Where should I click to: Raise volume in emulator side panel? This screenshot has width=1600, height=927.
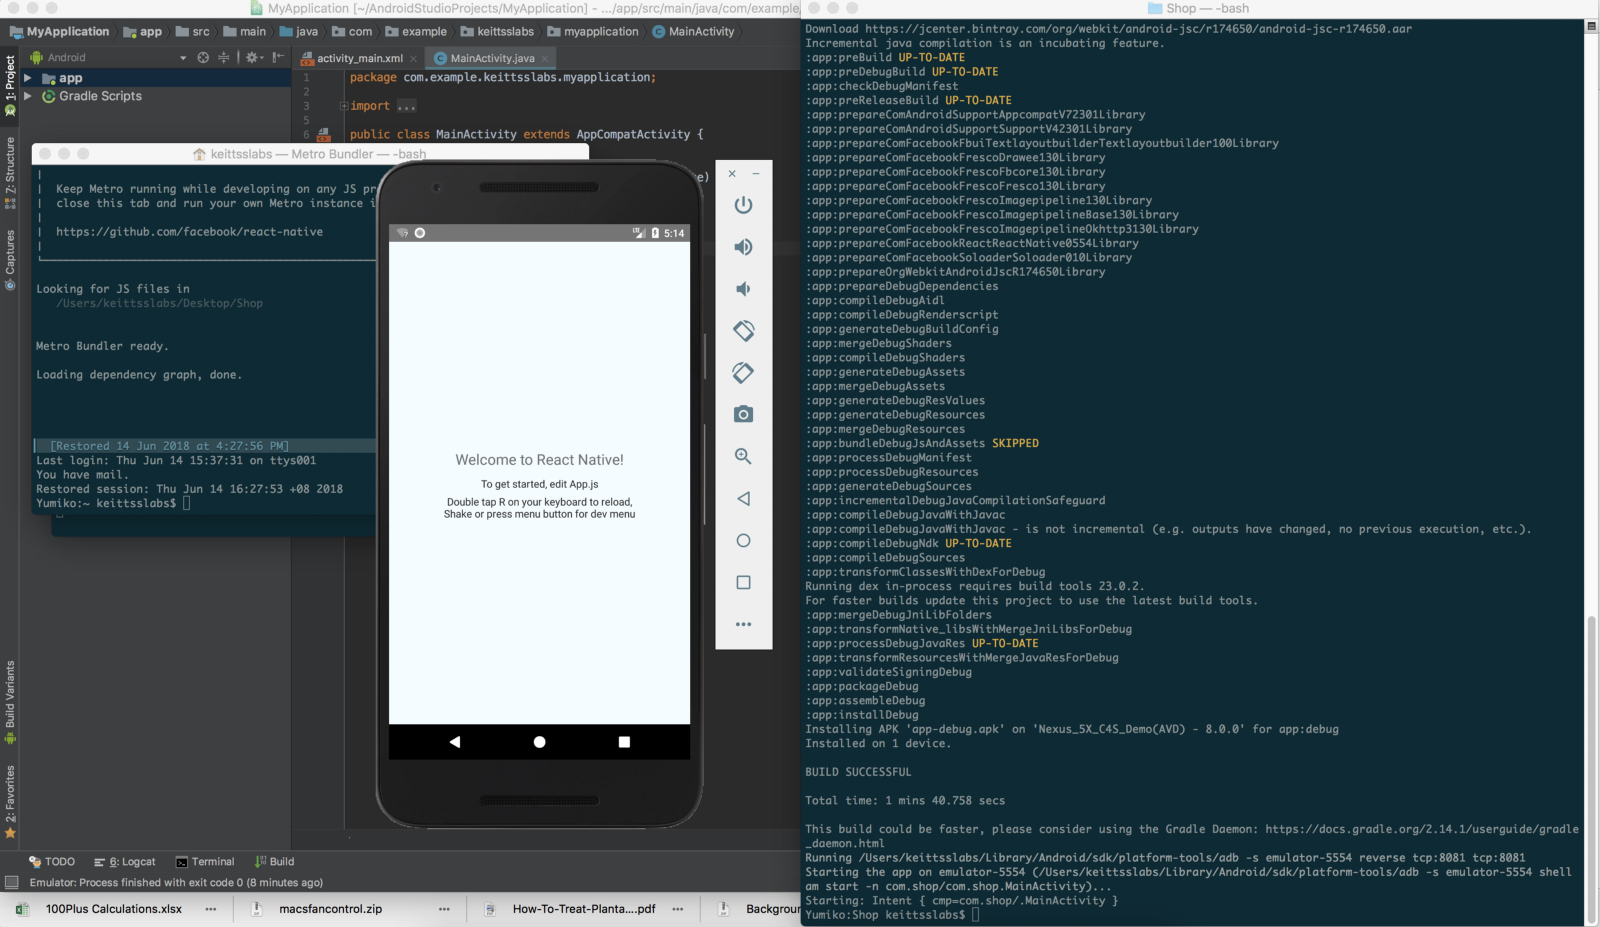(x=743, y=247)
